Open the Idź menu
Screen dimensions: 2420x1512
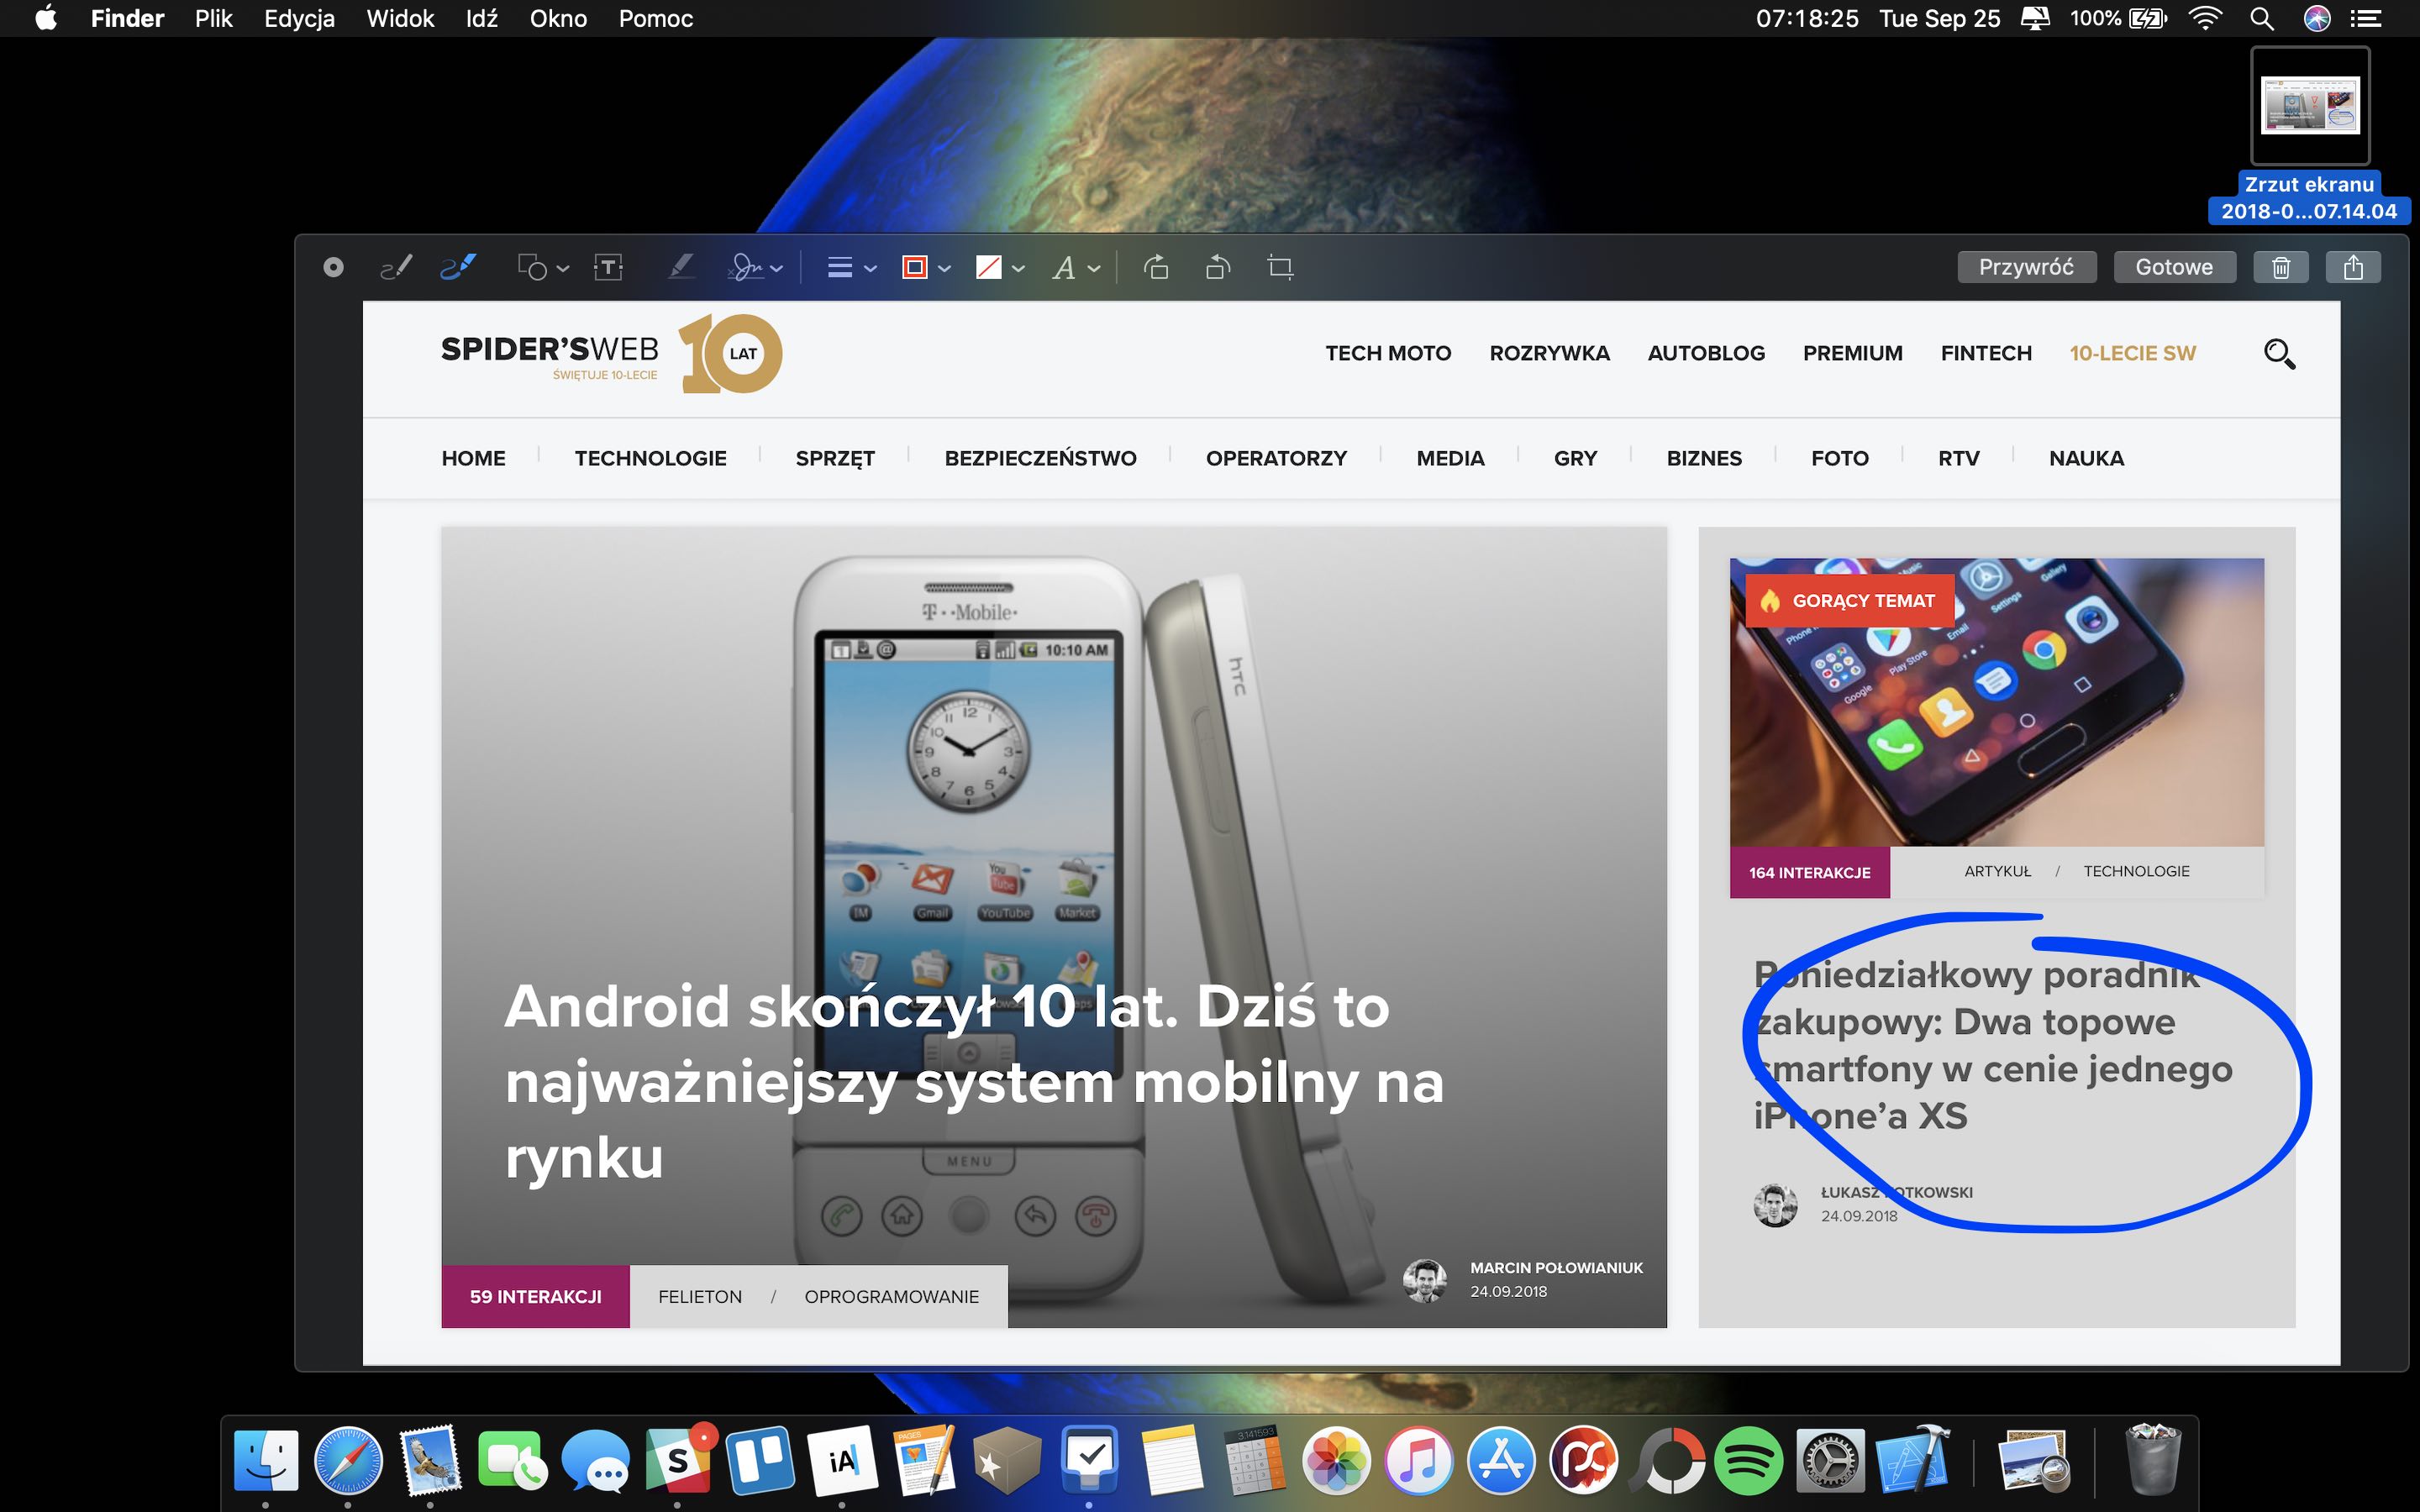click(482, 18)
